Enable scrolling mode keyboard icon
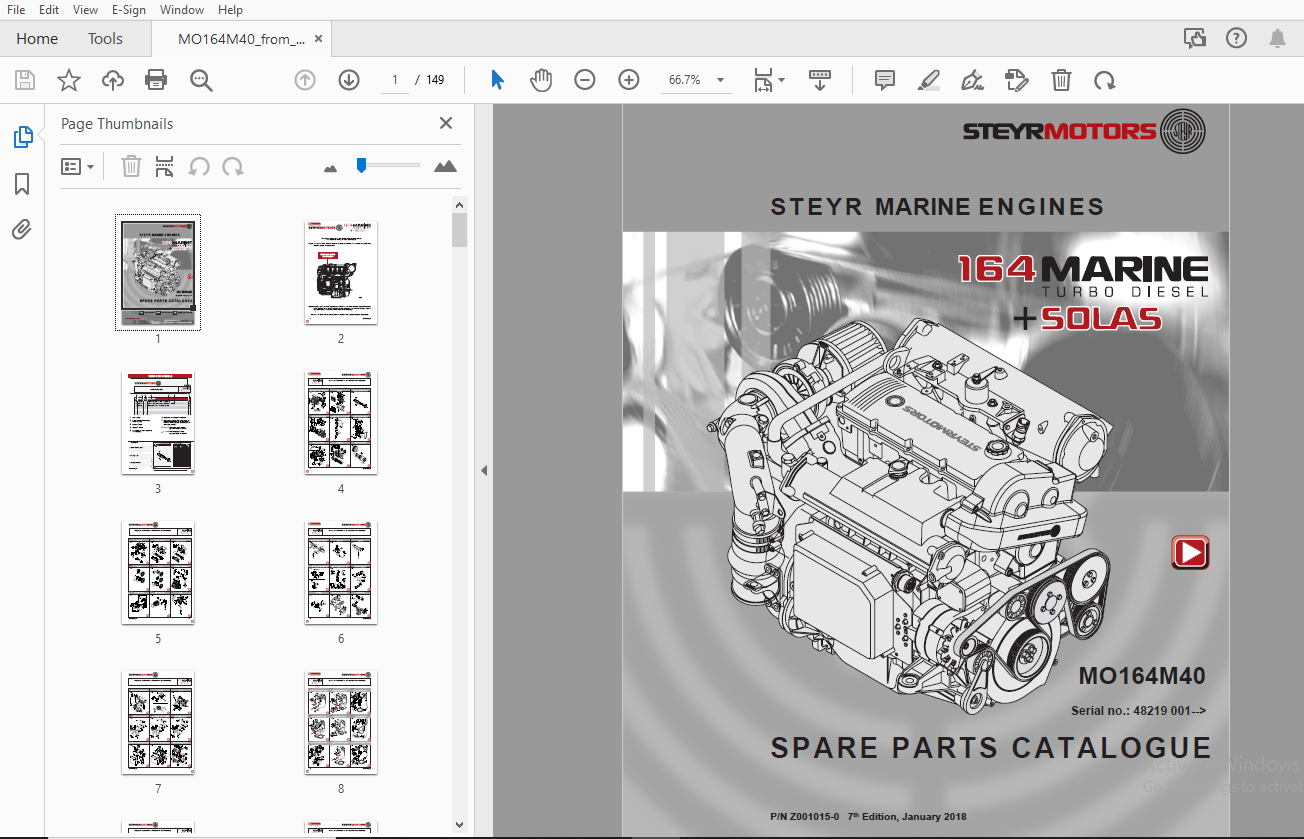 pyautogui.click(x=820, y=80)
